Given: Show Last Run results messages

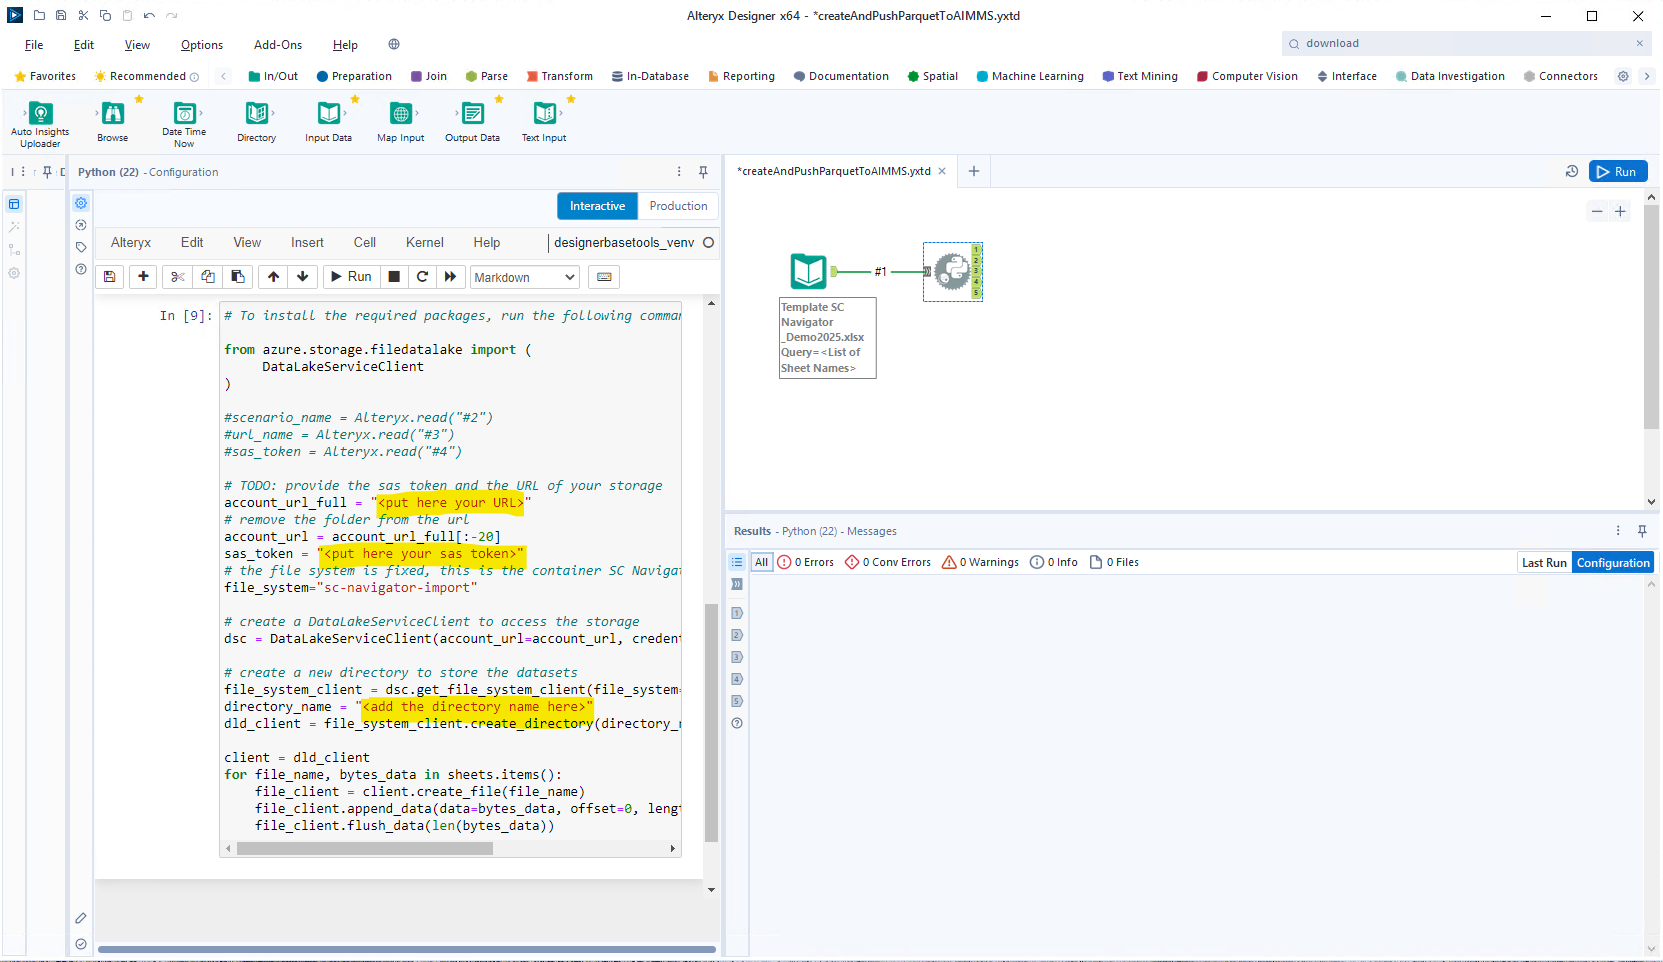Looking at the screenshot, I should click(1544, 563).
